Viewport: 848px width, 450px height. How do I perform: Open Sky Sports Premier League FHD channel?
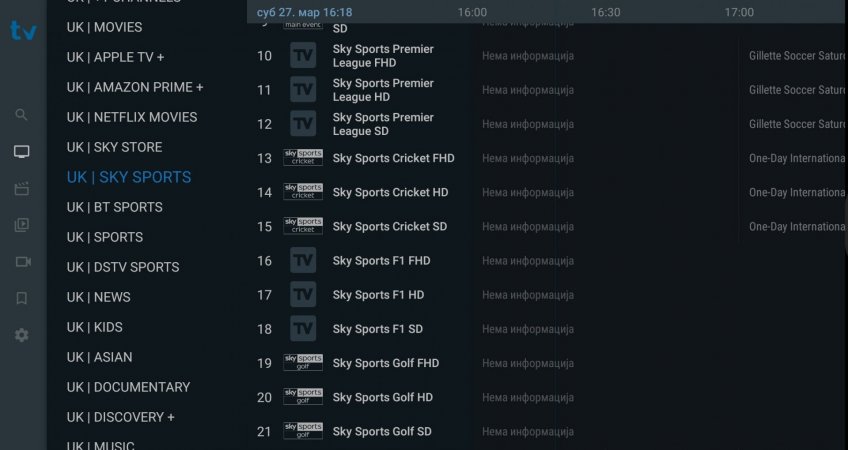point(383,56)
